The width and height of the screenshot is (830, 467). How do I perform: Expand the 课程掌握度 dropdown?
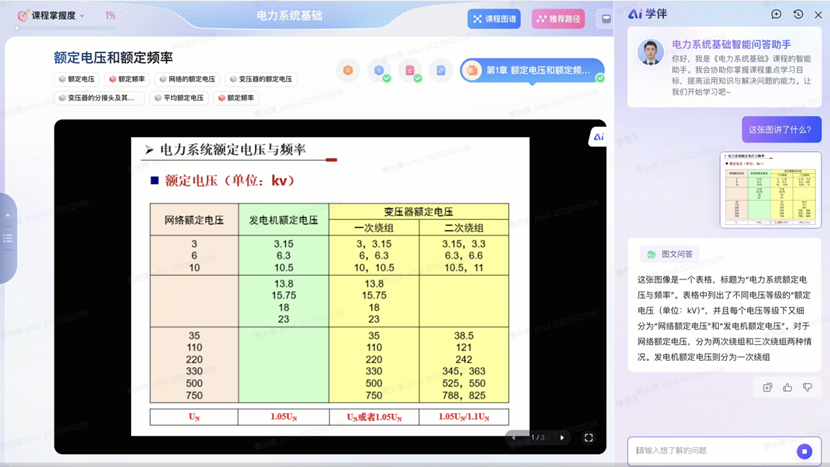[x=82, y=16]
